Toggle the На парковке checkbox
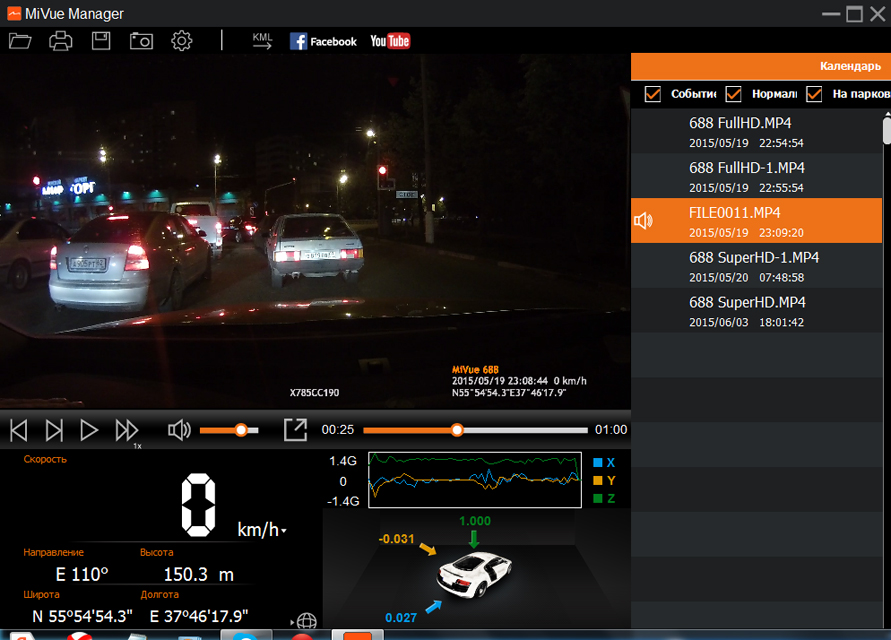Viewport: 891px width, 640px height. [x=814, y=94]
